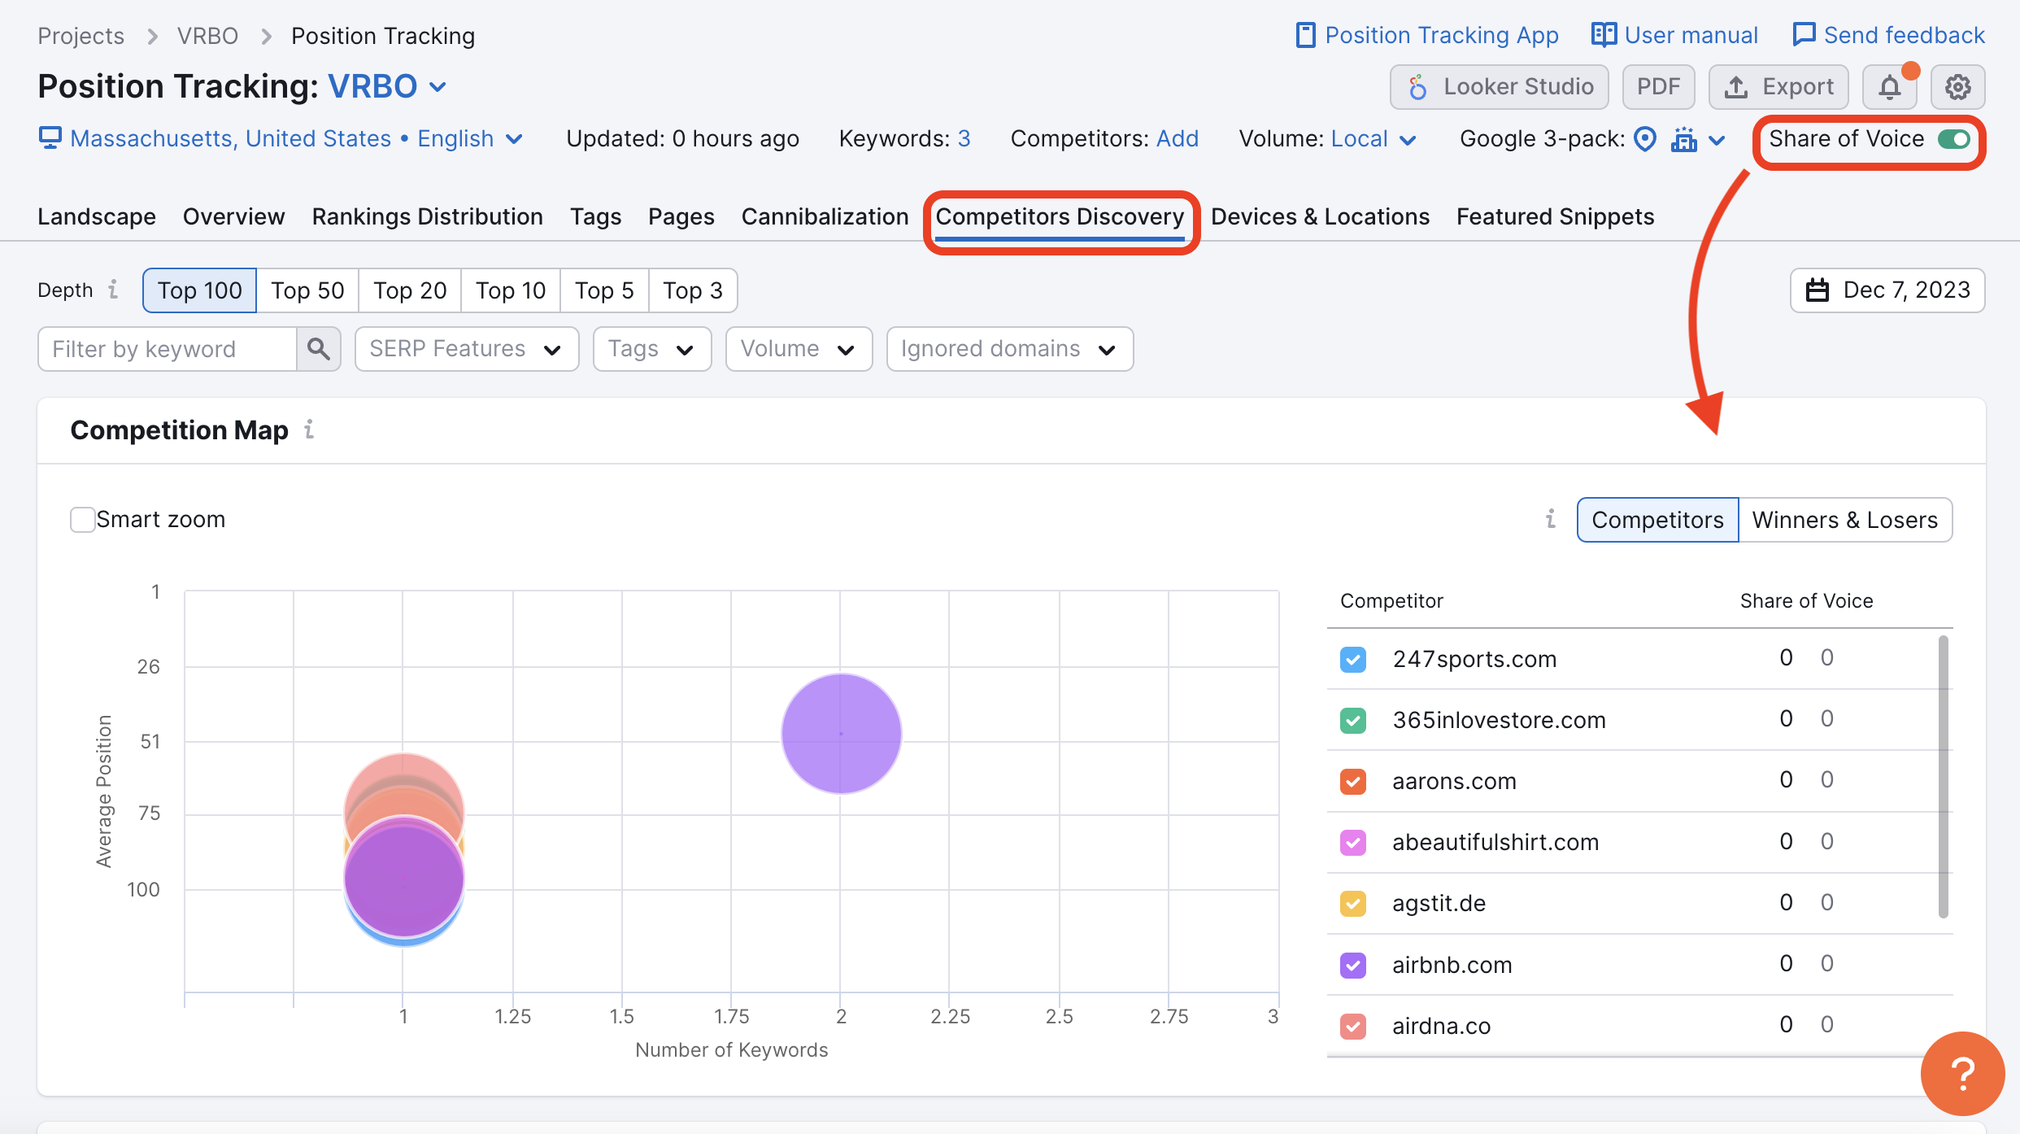Switch to Winners & Losers view
2020x1134 pixels.
click(x=1845, y=520)
